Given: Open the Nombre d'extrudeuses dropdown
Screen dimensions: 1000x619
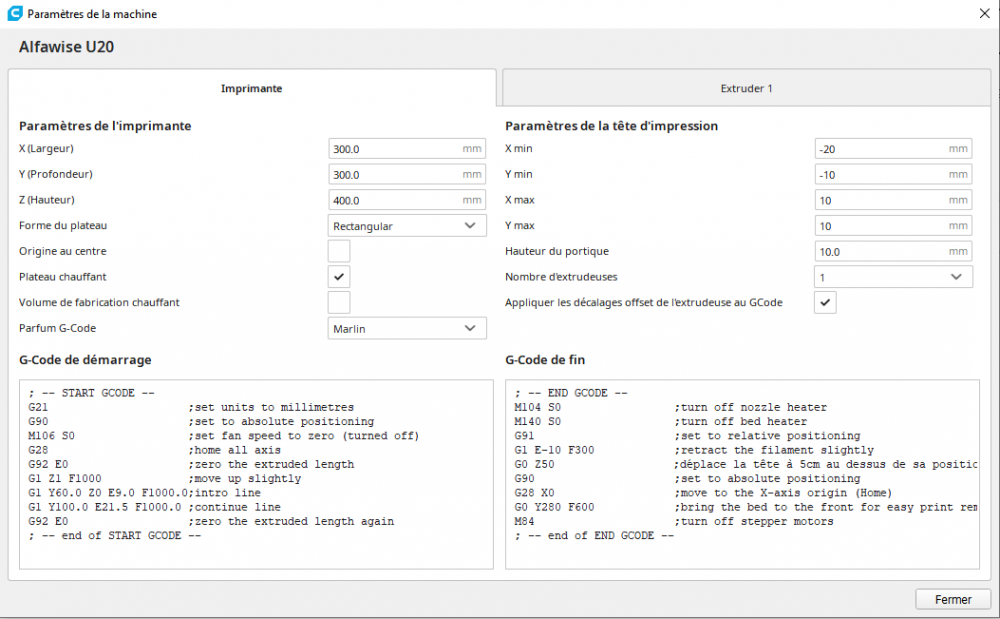Looking at the screenshot, I should point(893,277).
